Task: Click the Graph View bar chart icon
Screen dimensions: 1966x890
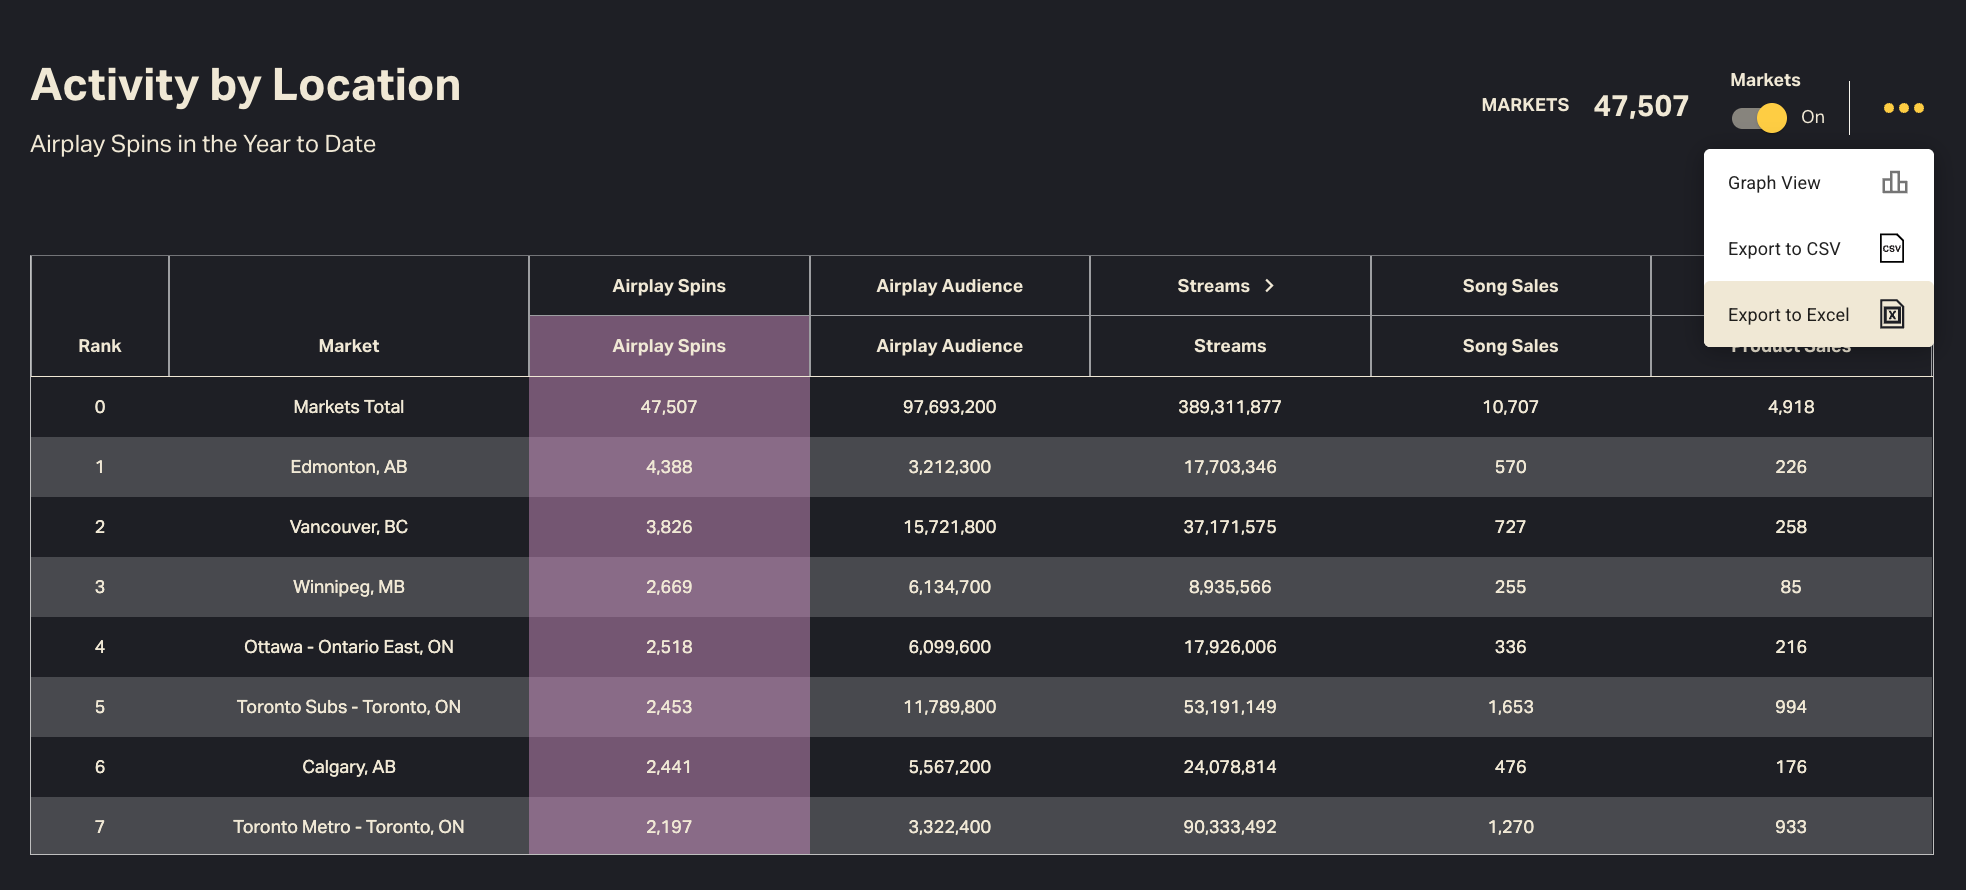Action: click(1893, 183)
